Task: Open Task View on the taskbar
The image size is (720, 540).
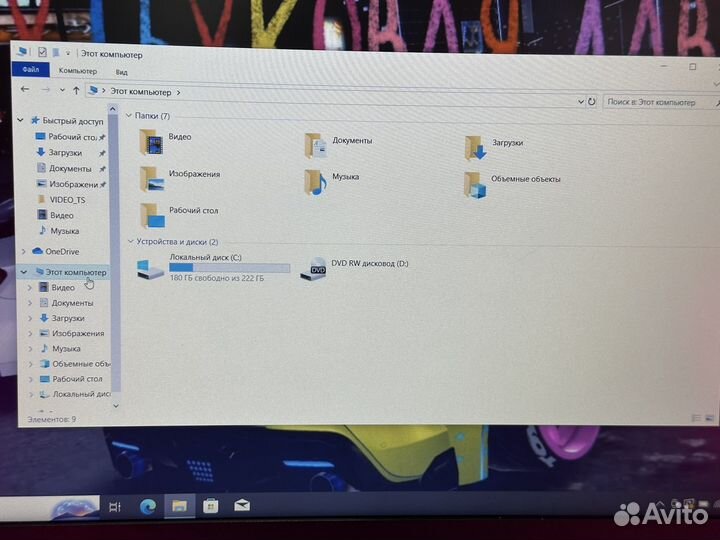Action: (115, 506)
